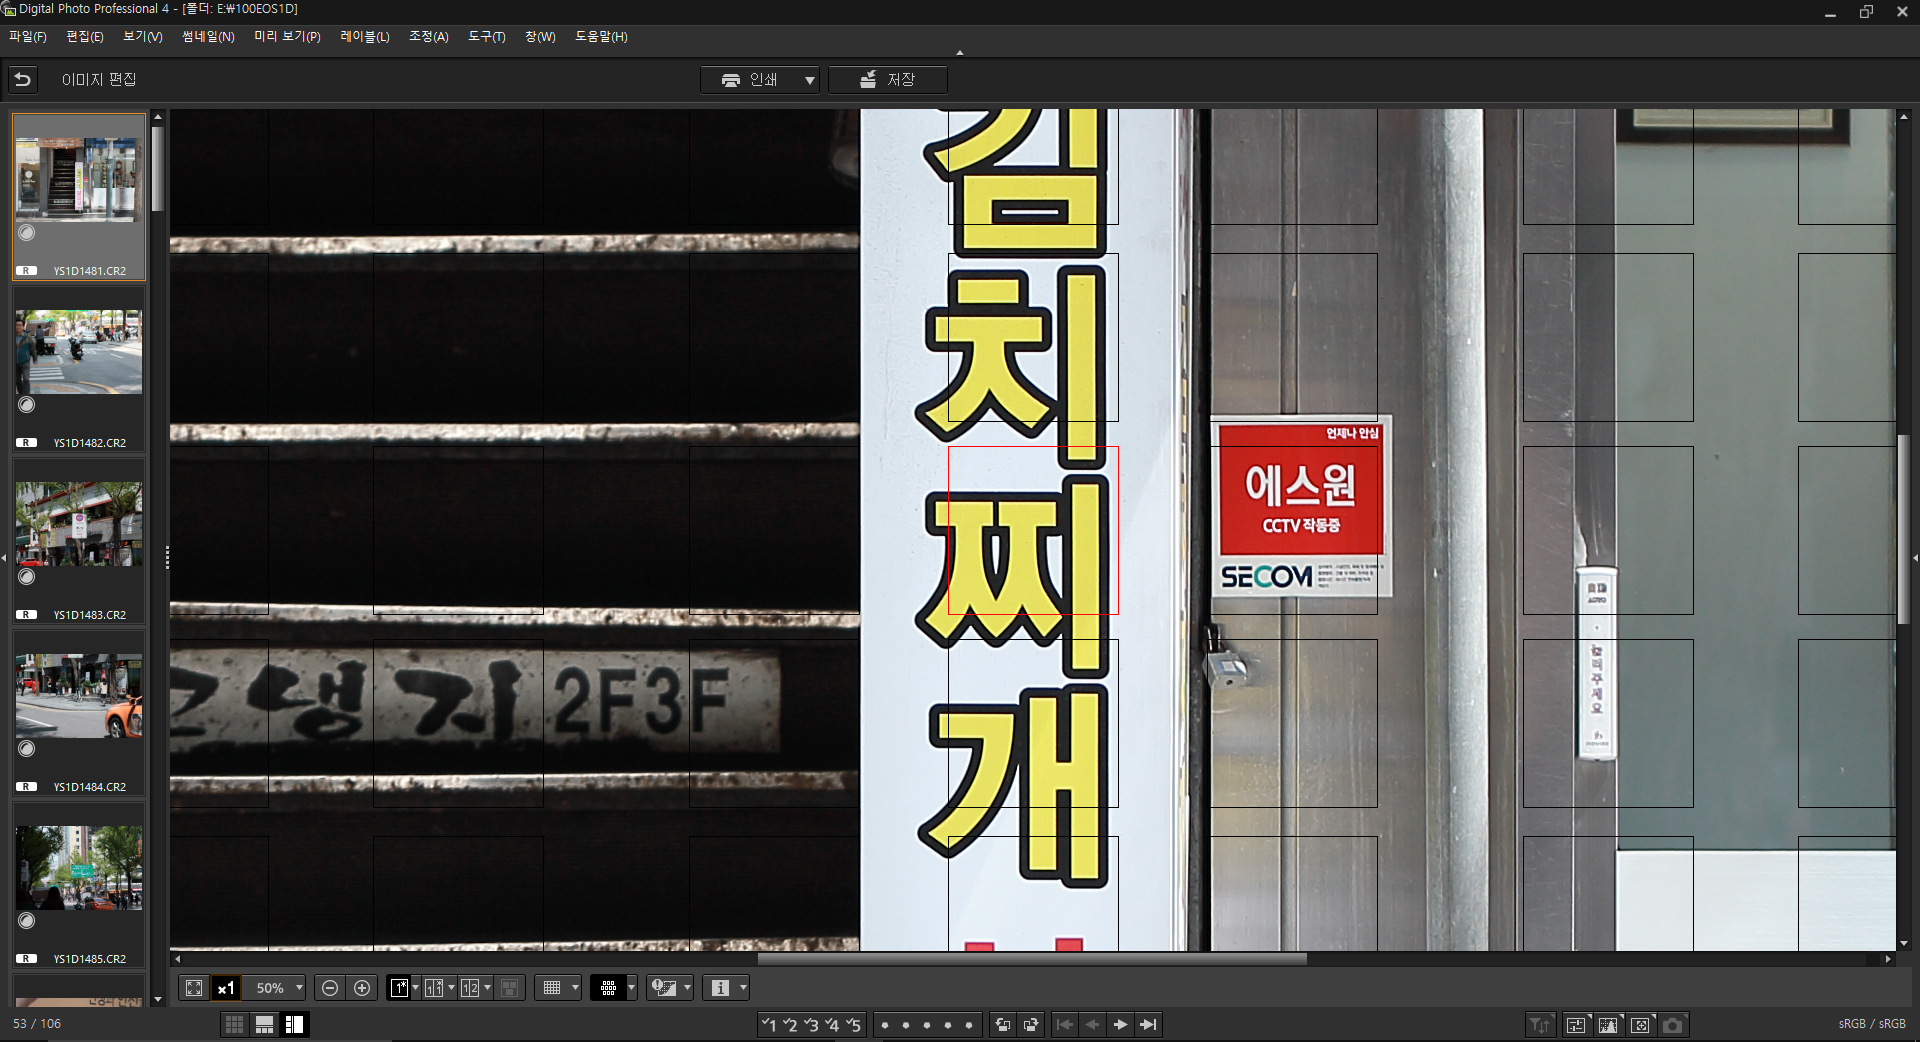The height and width of the screenshot is (1042, 1920).
Task: Click the zoom in plus icon
Action: [x=362, y=988]
